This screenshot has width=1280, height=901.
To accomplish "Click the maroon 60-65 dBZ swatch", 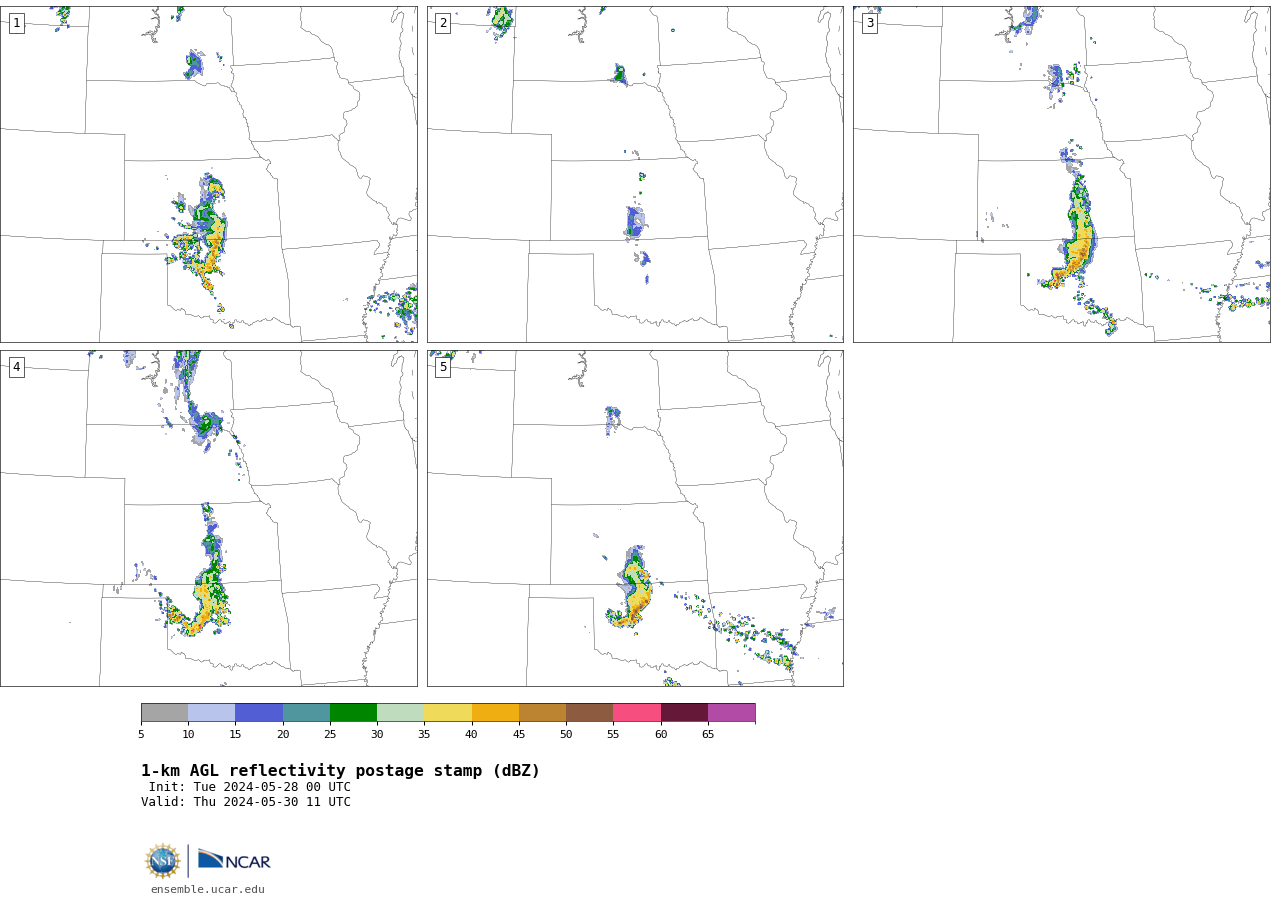I will point(684,713).
